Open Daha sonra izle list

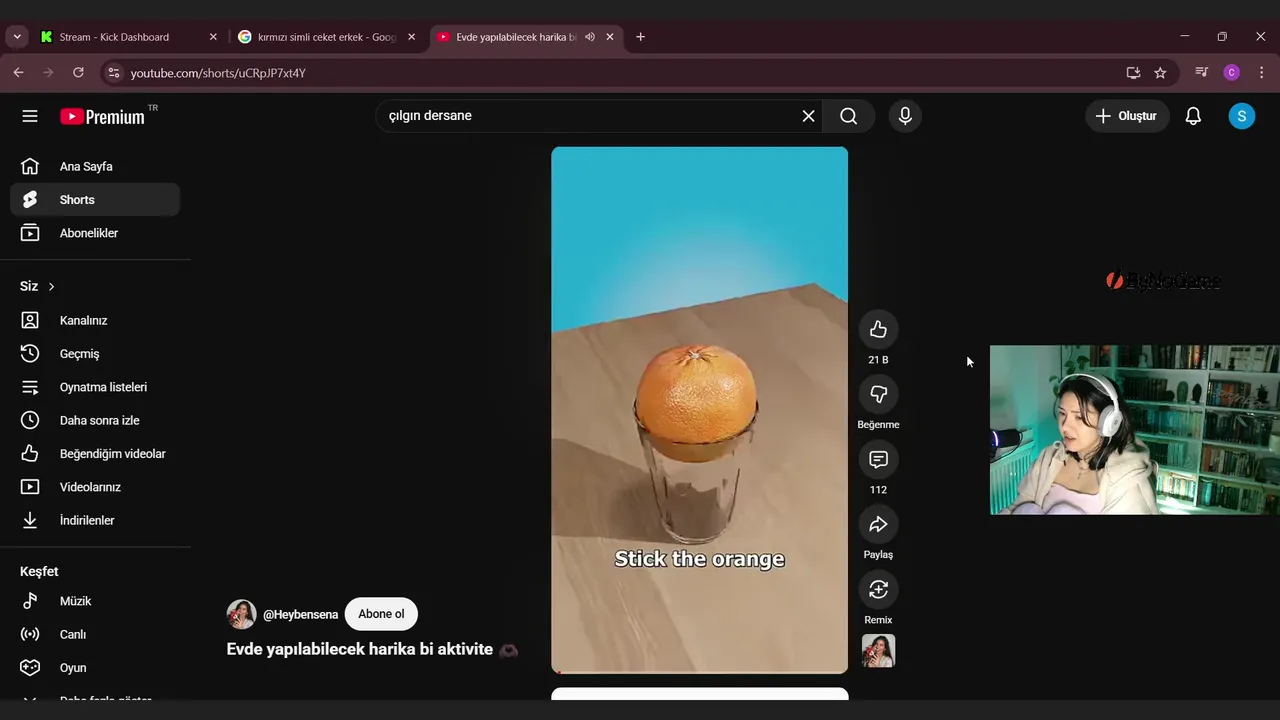pyautogui.click(x=95, y=421)
